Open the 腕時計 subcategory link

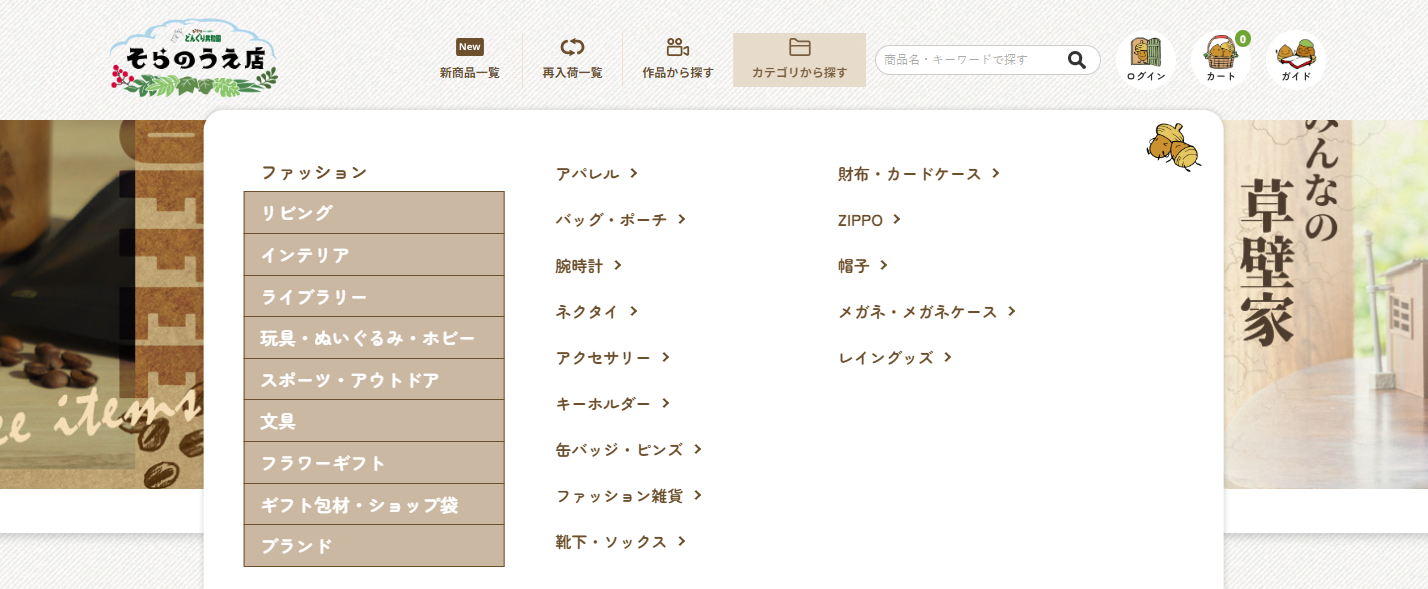(589, 265)
